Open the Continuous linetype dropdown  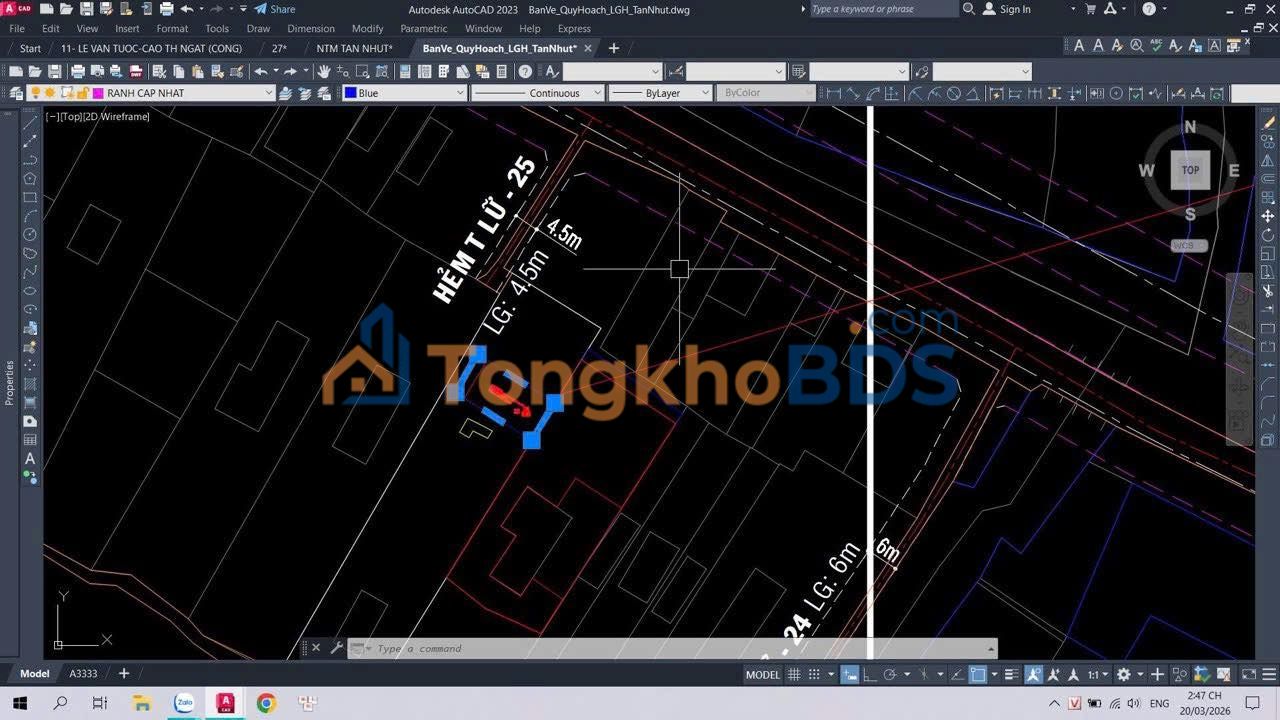point(598,92)
